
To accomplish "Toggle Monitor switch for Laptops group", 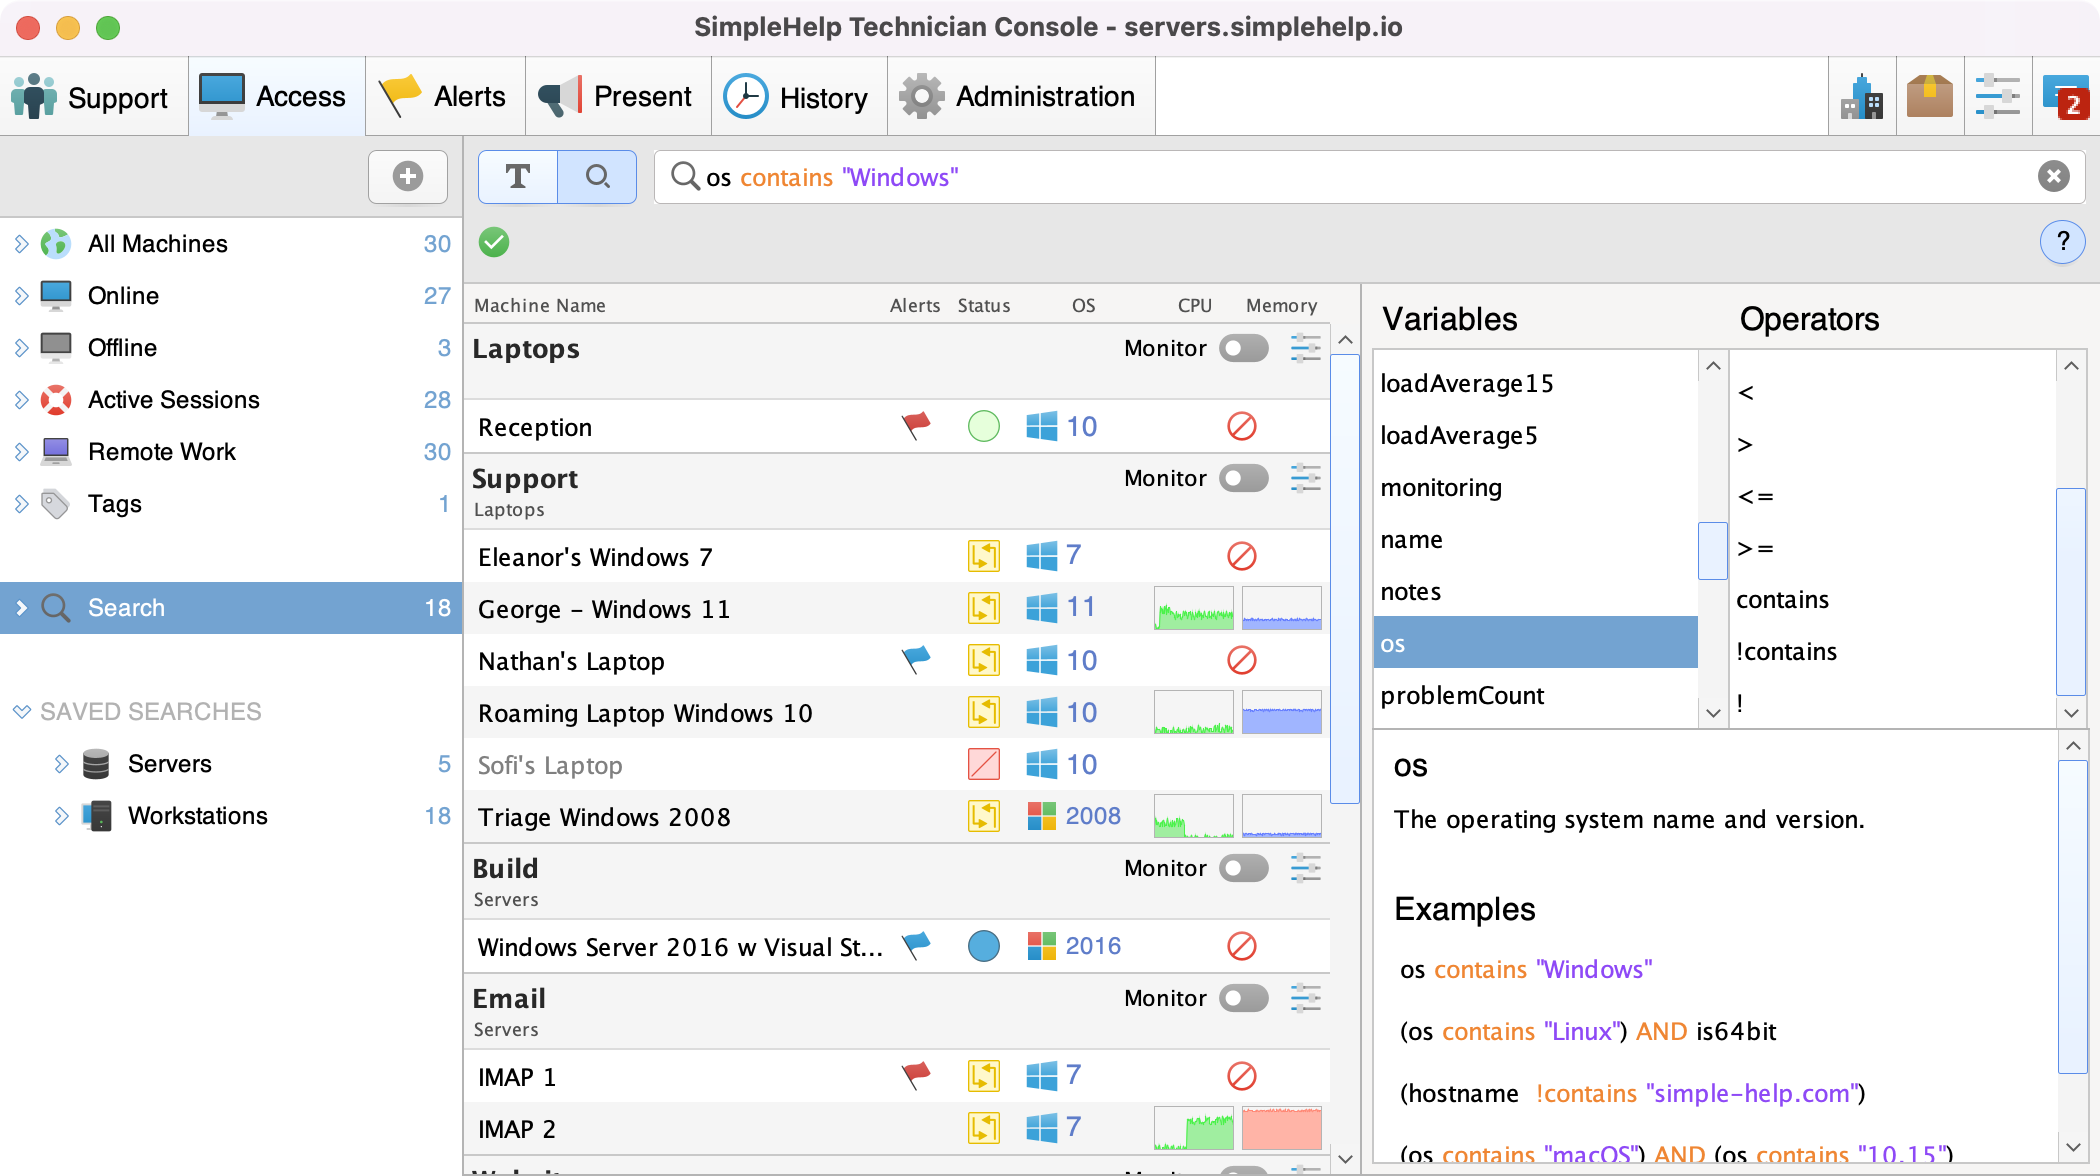I will click(x=1244, y=348).
